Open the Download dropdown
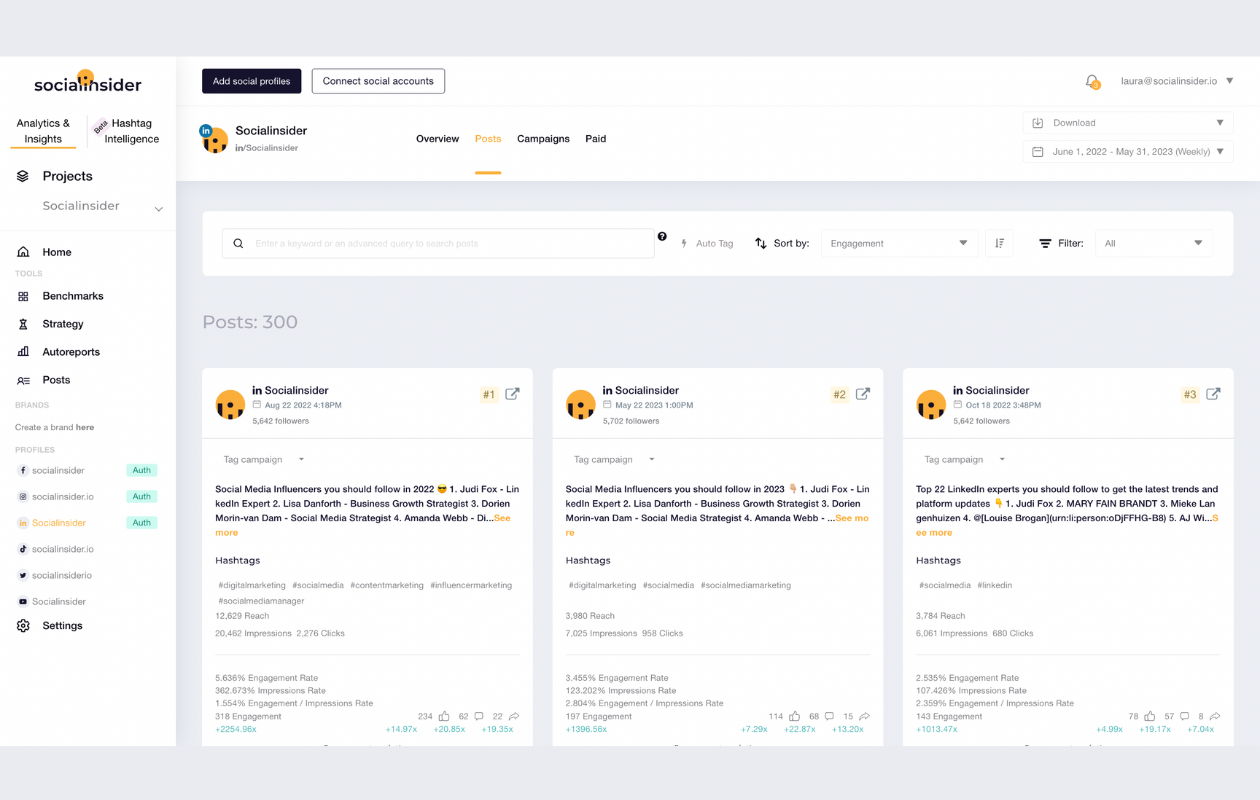1260x800 pixels. (1128, 123)
